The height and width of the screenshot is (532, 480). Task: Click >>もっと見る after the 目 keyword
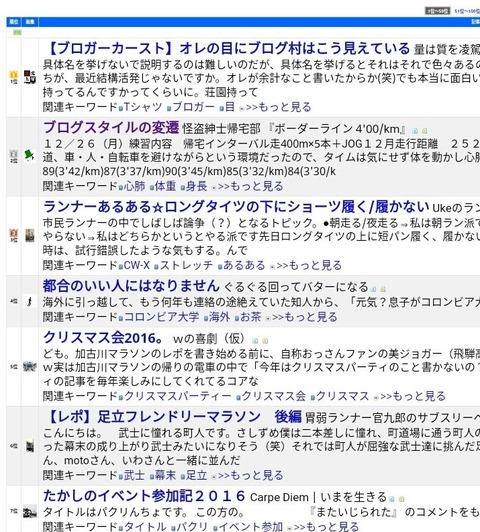(x=279, y=107)
